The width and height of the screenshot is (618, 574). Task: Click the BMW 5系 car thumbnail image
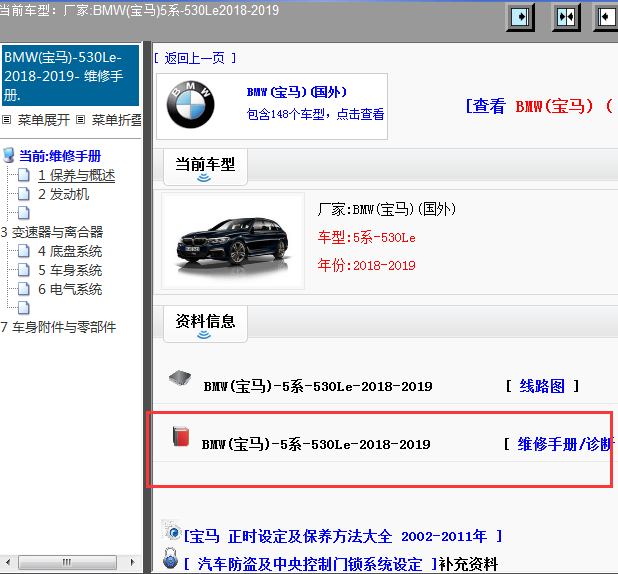click(x=233, y=241)
